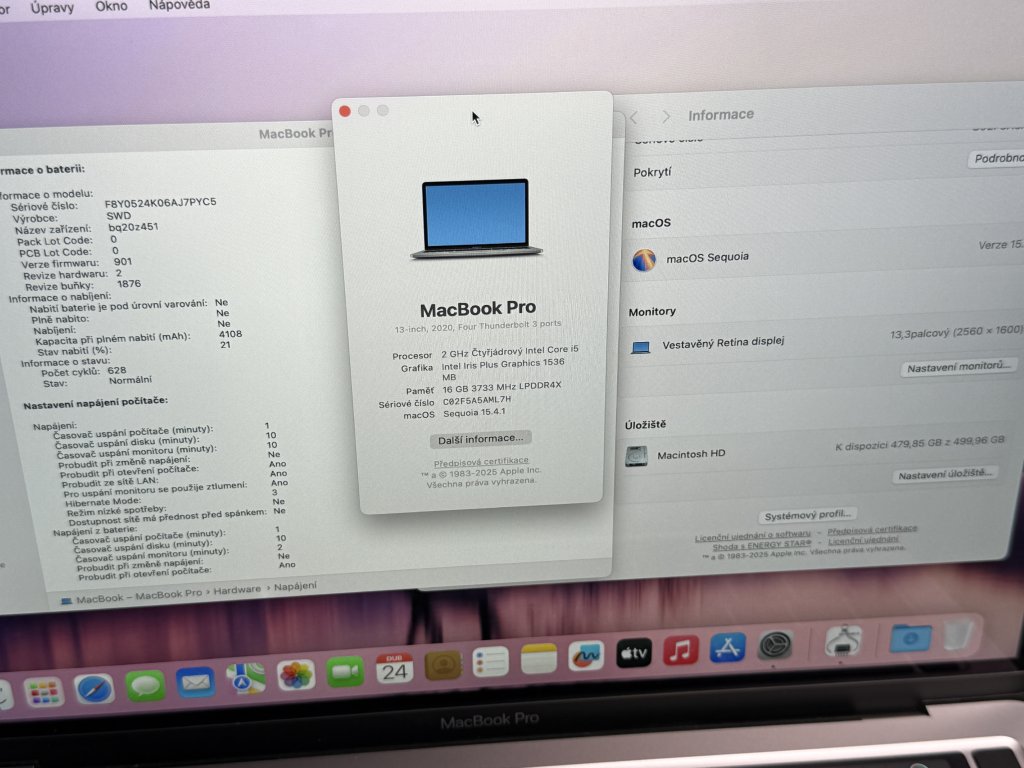Click the Další informace... button

click(481, 440)
